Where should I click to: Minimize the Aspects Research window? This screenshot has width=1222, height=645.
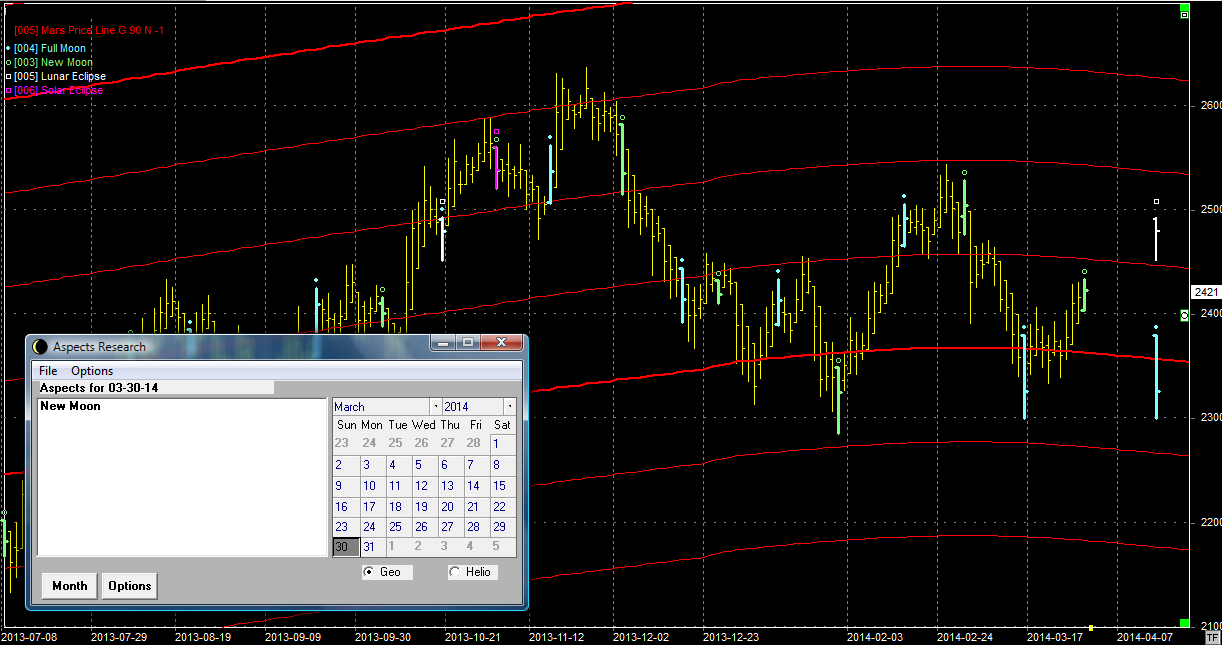coord(444,343)
